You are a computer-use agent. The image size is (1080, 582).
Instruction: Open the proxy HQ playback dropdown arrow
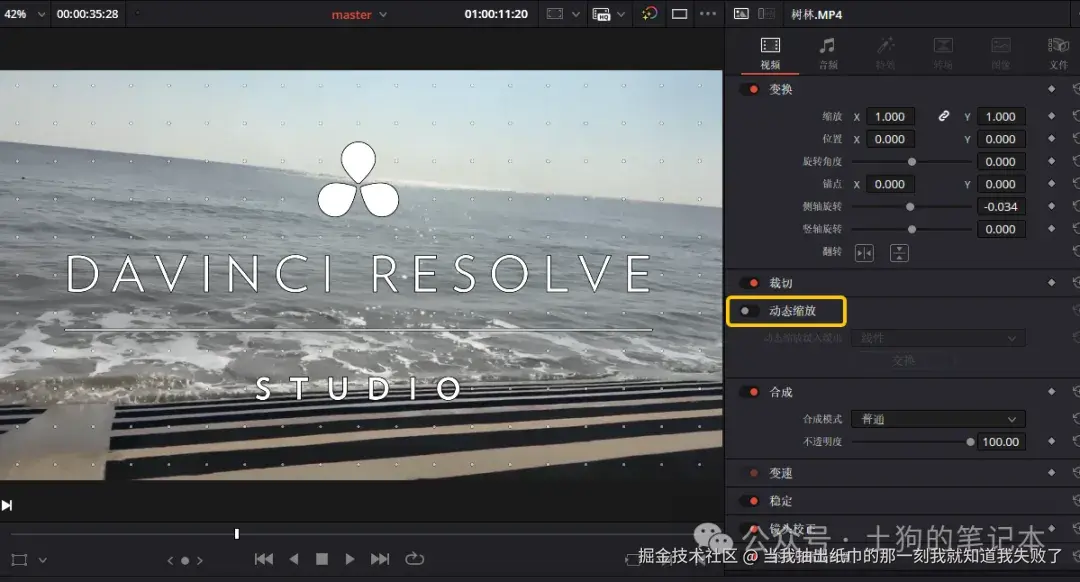pyautogui.click(x=621, y=14)
